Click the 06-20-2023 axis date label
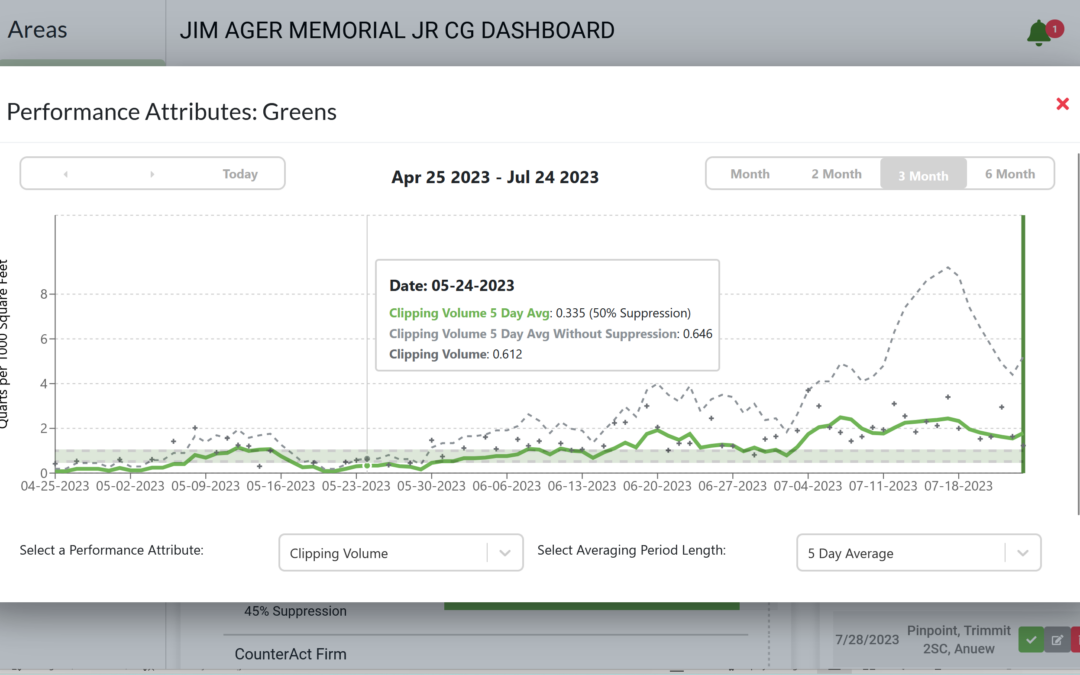The width and height of the screenshot is (1080, 675). [657, 486]
